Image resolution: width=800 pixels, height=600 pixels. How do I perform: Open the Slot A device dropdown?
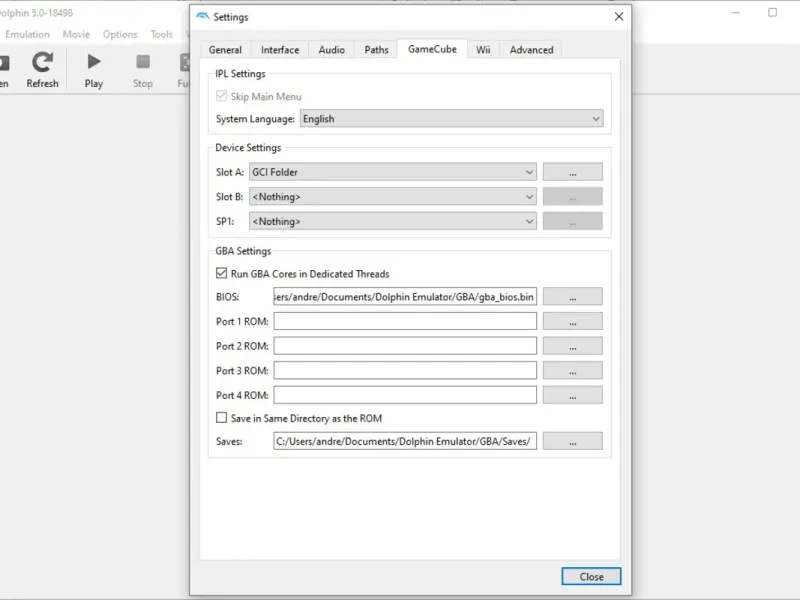(x=393, y=172)
